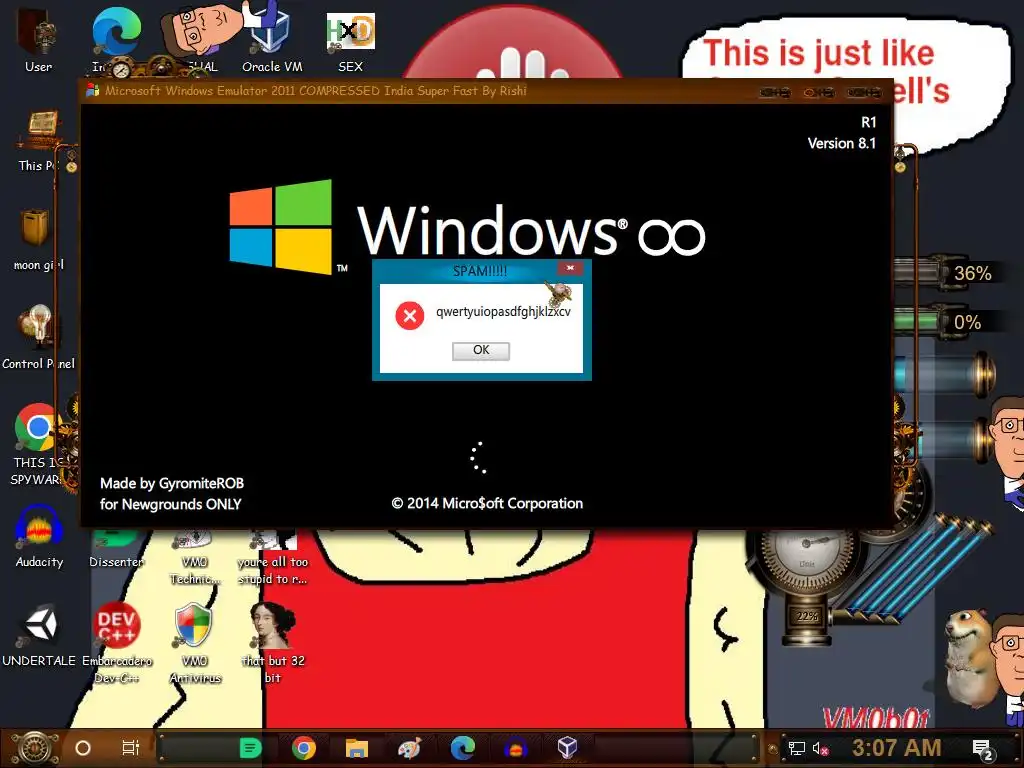Screen dimensions: 1024x768
Task: Open Paint from the taskbar
Action: [x=409, y=748]
